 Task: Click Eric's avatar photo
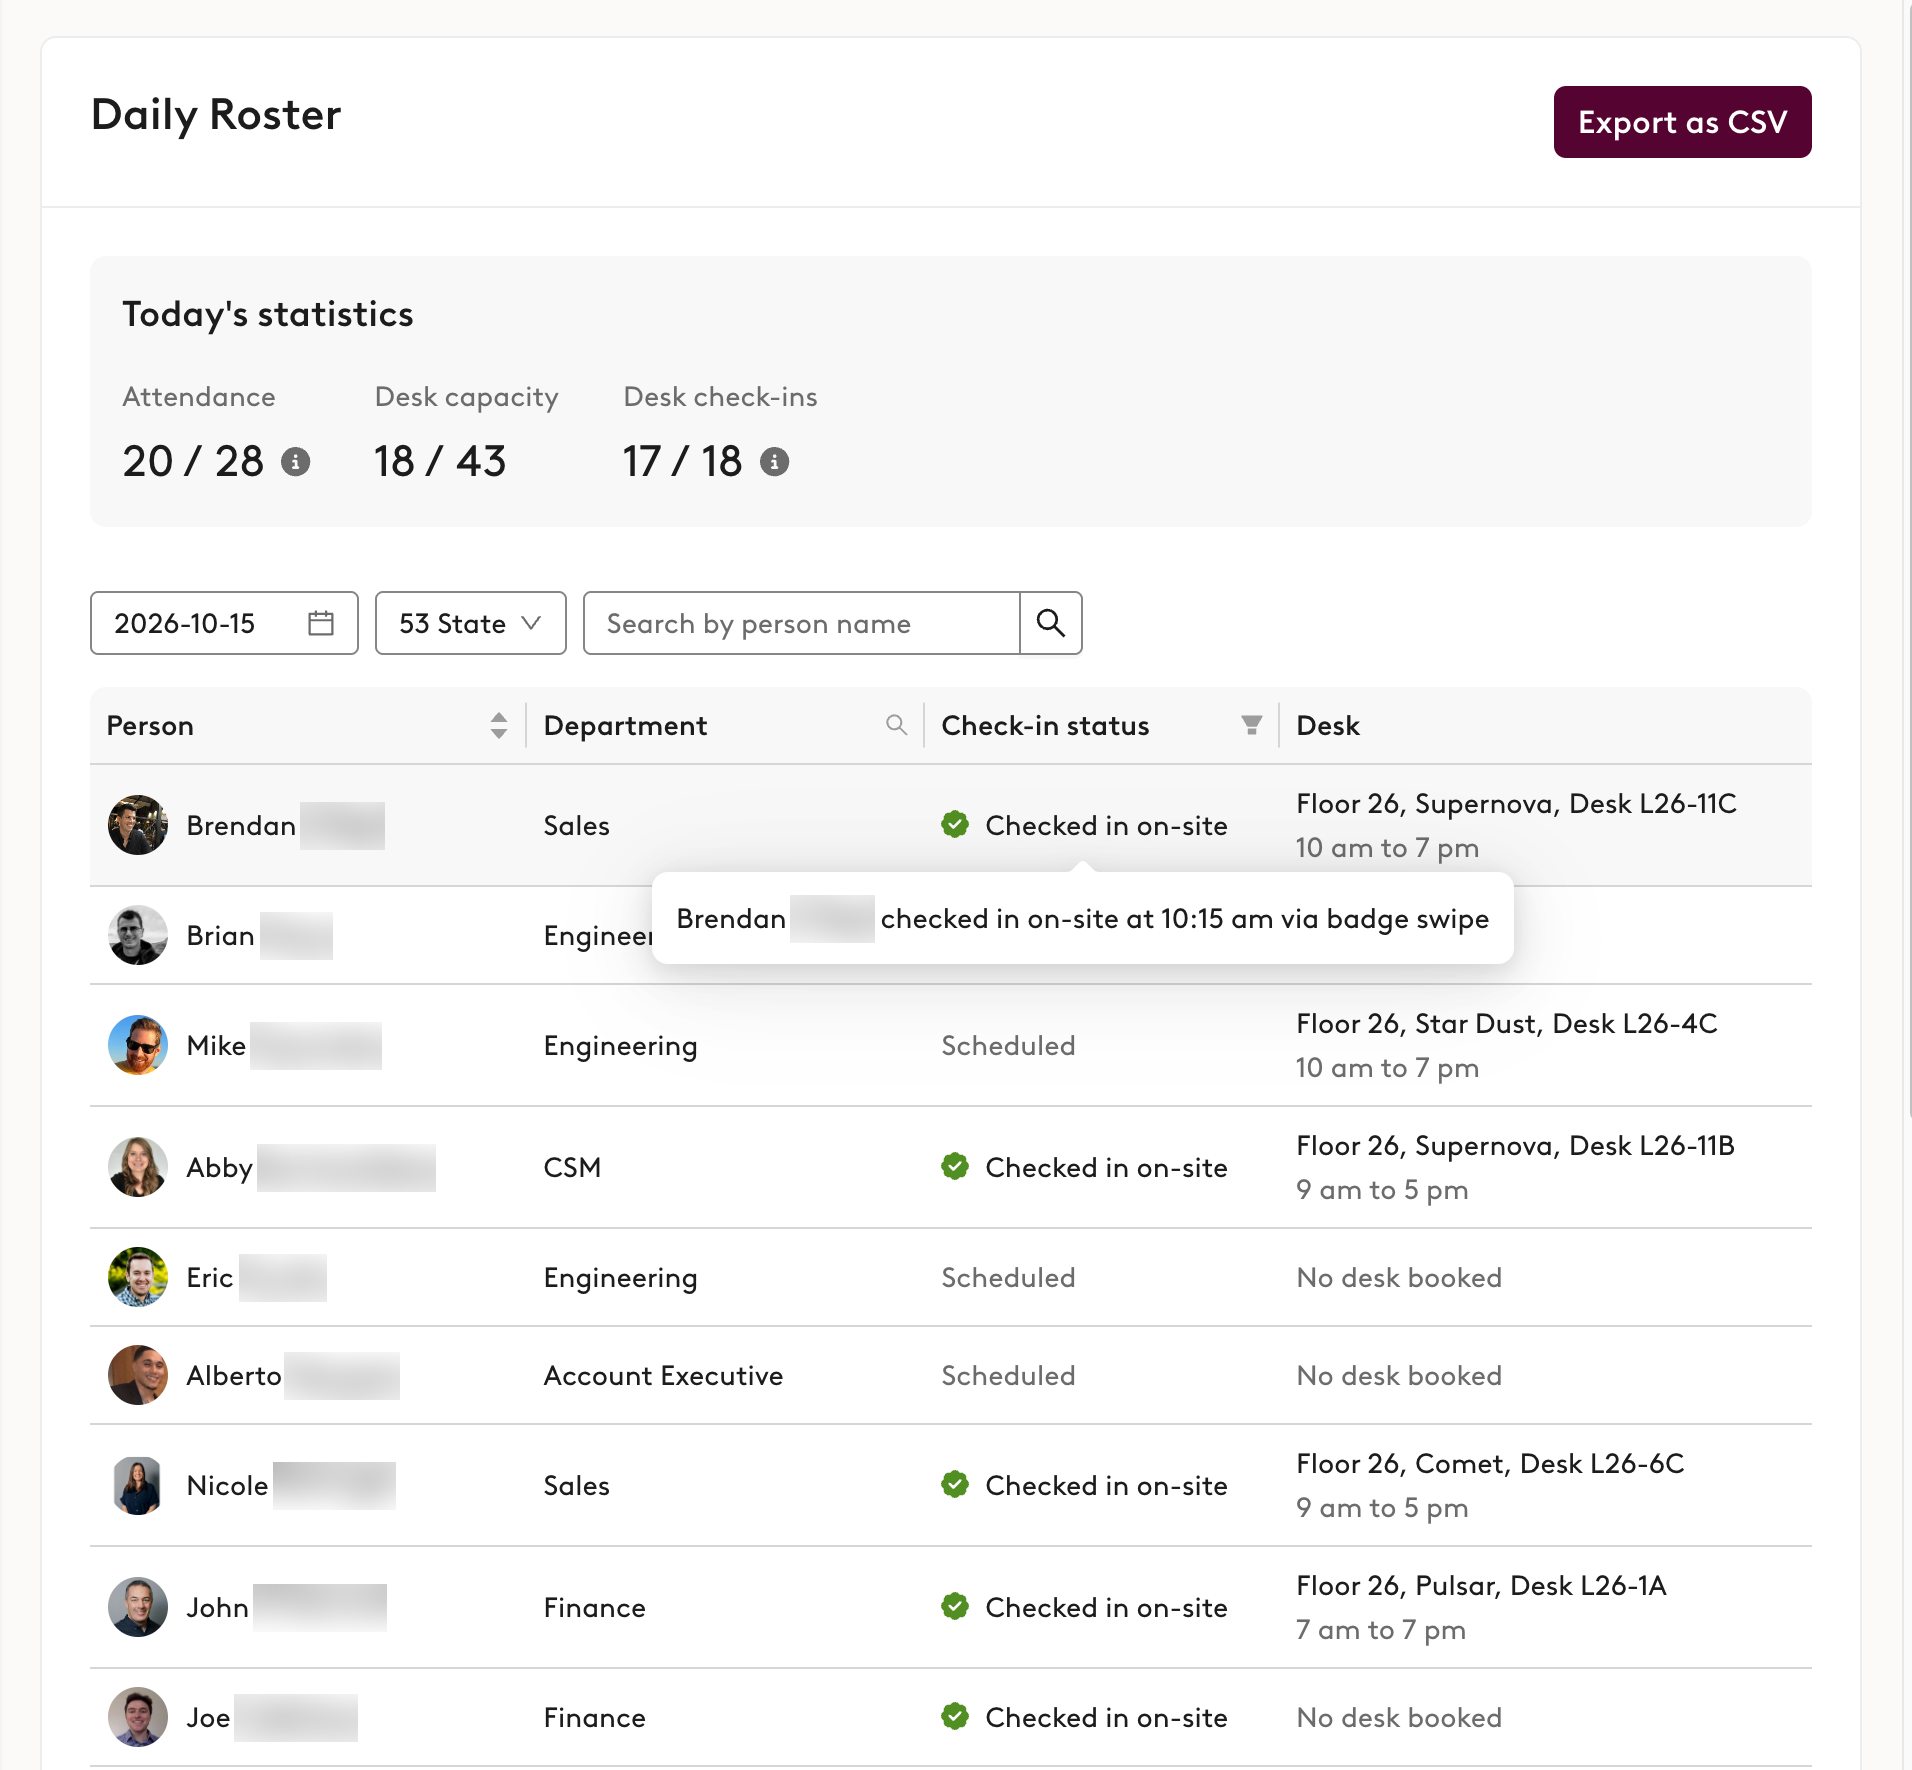[138, 1277]
